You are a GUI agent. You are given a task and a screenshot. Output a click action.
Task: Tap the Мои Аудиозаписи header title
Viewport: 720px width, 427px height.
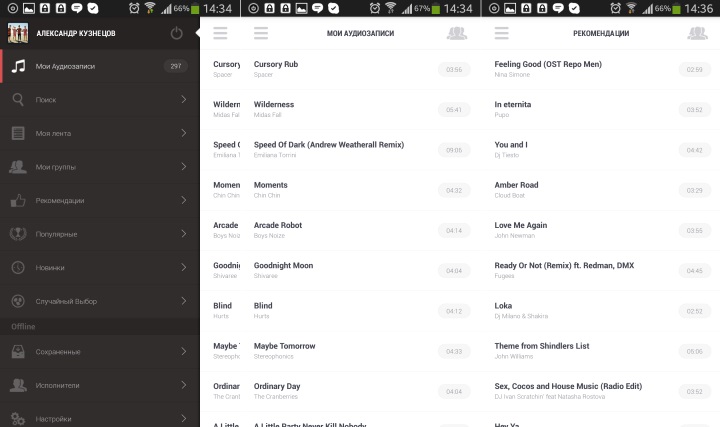(360, 34)
